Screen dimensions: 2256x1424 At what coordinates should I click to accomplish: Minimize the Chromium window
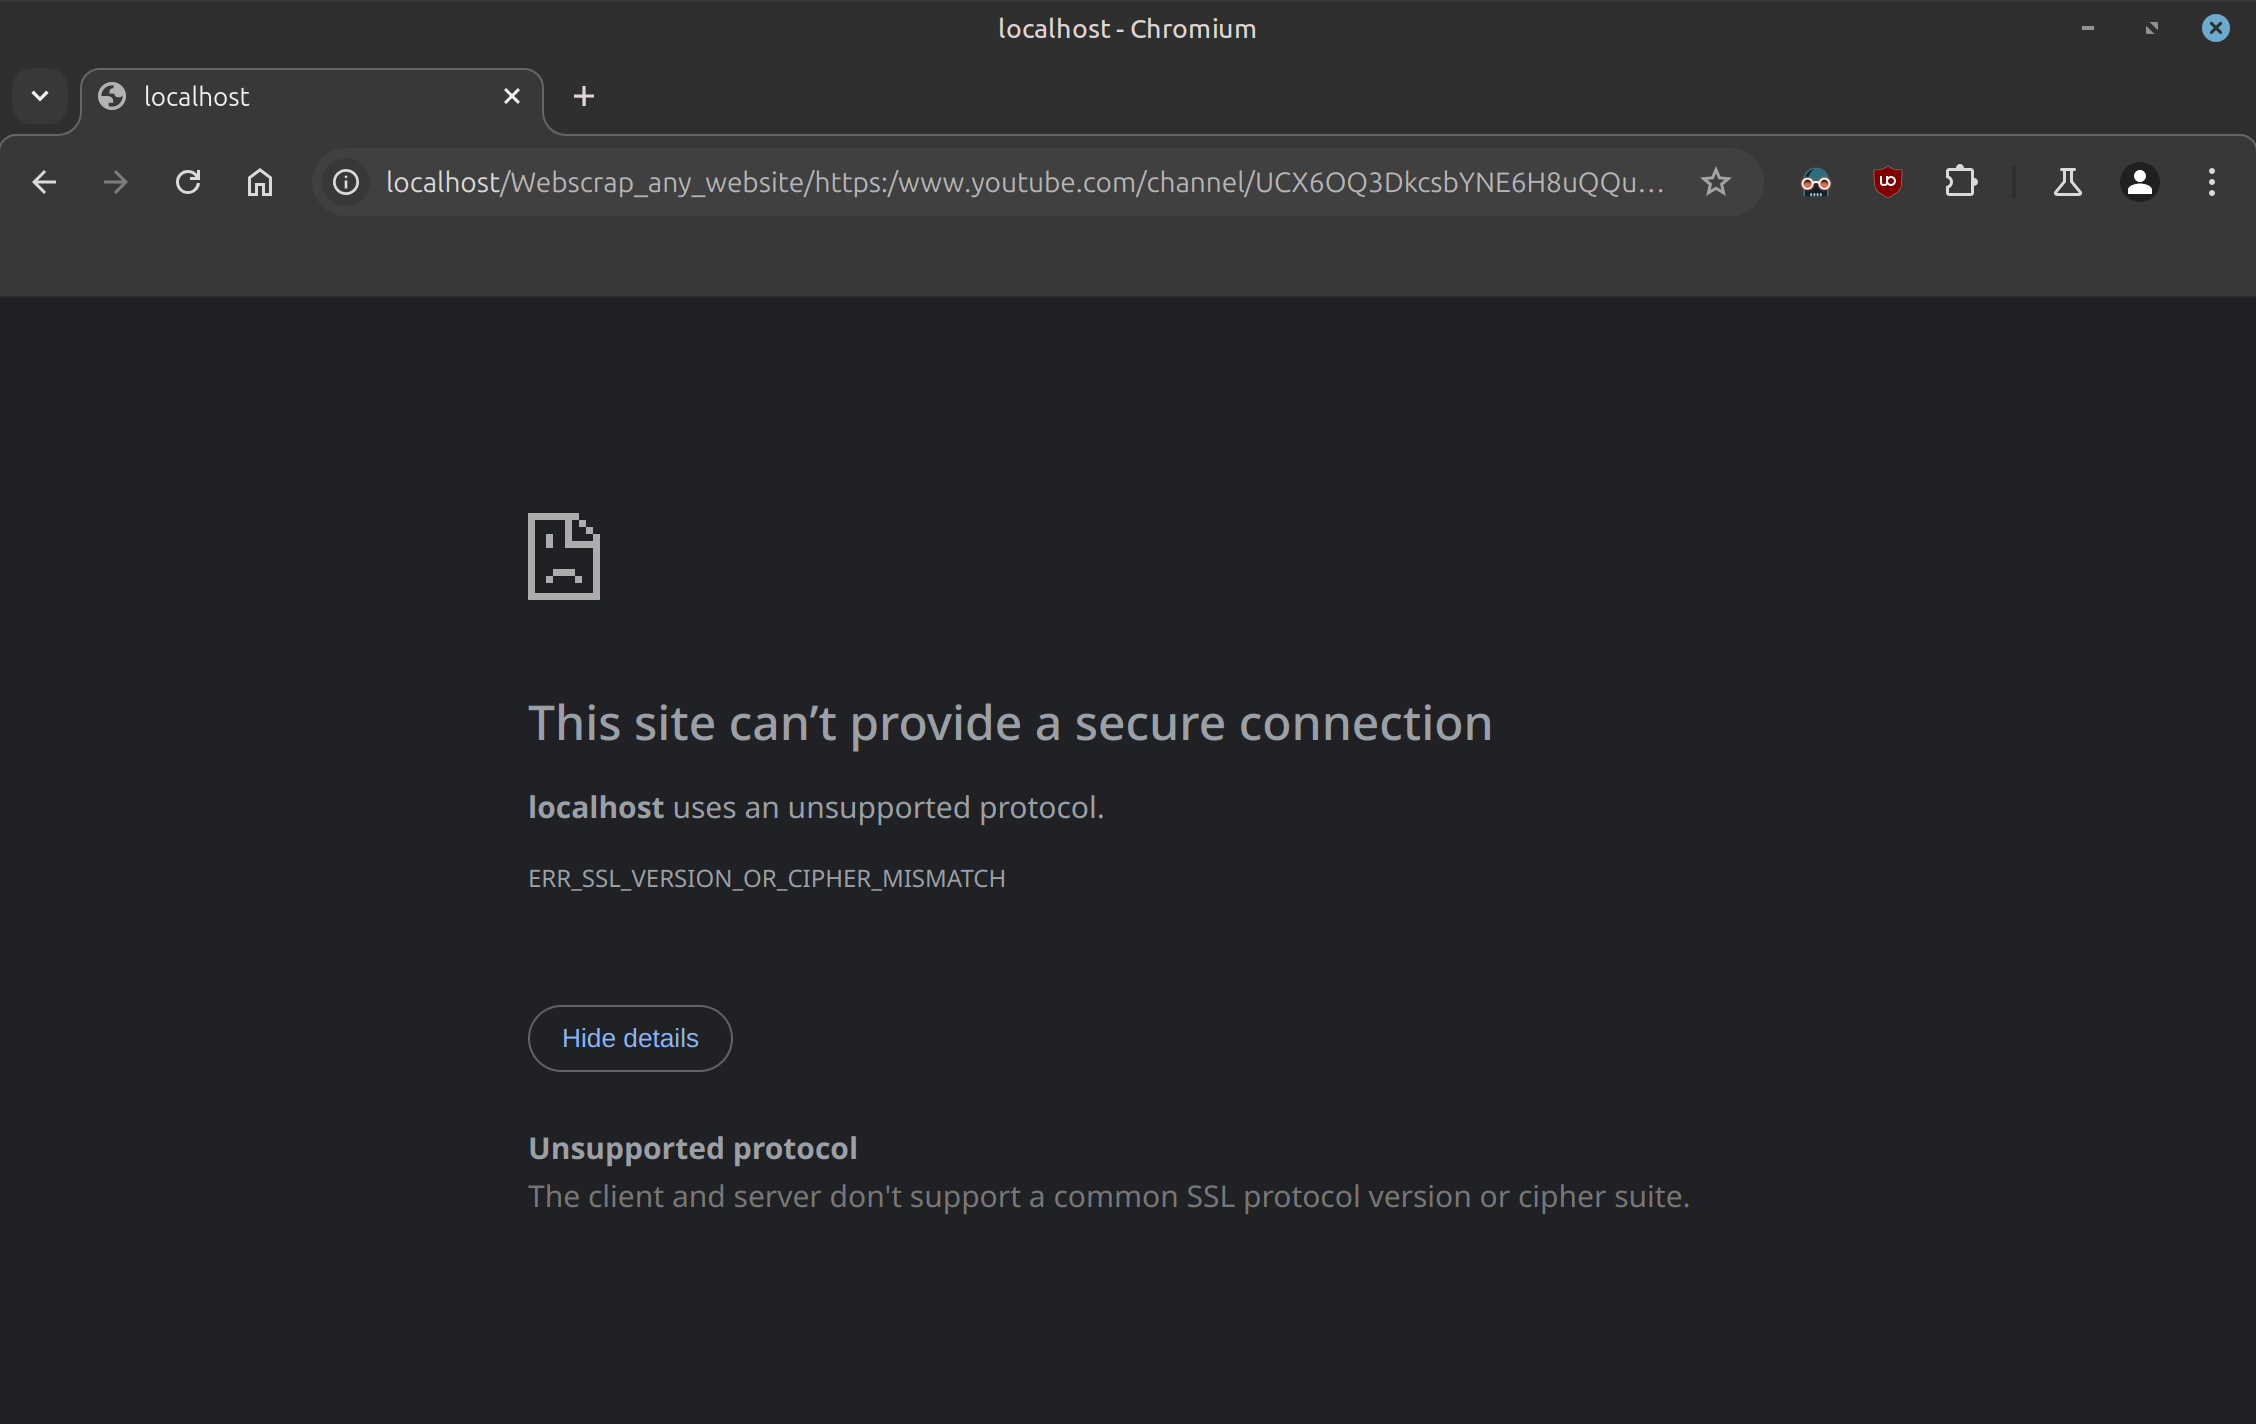pyautogui.click(x=2088, y=28)
